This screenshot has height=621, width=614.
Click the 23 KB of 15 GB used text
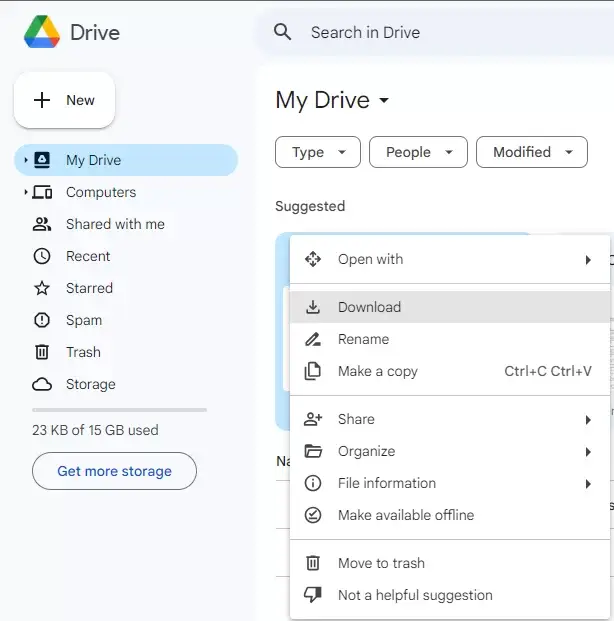click(95, 430)
